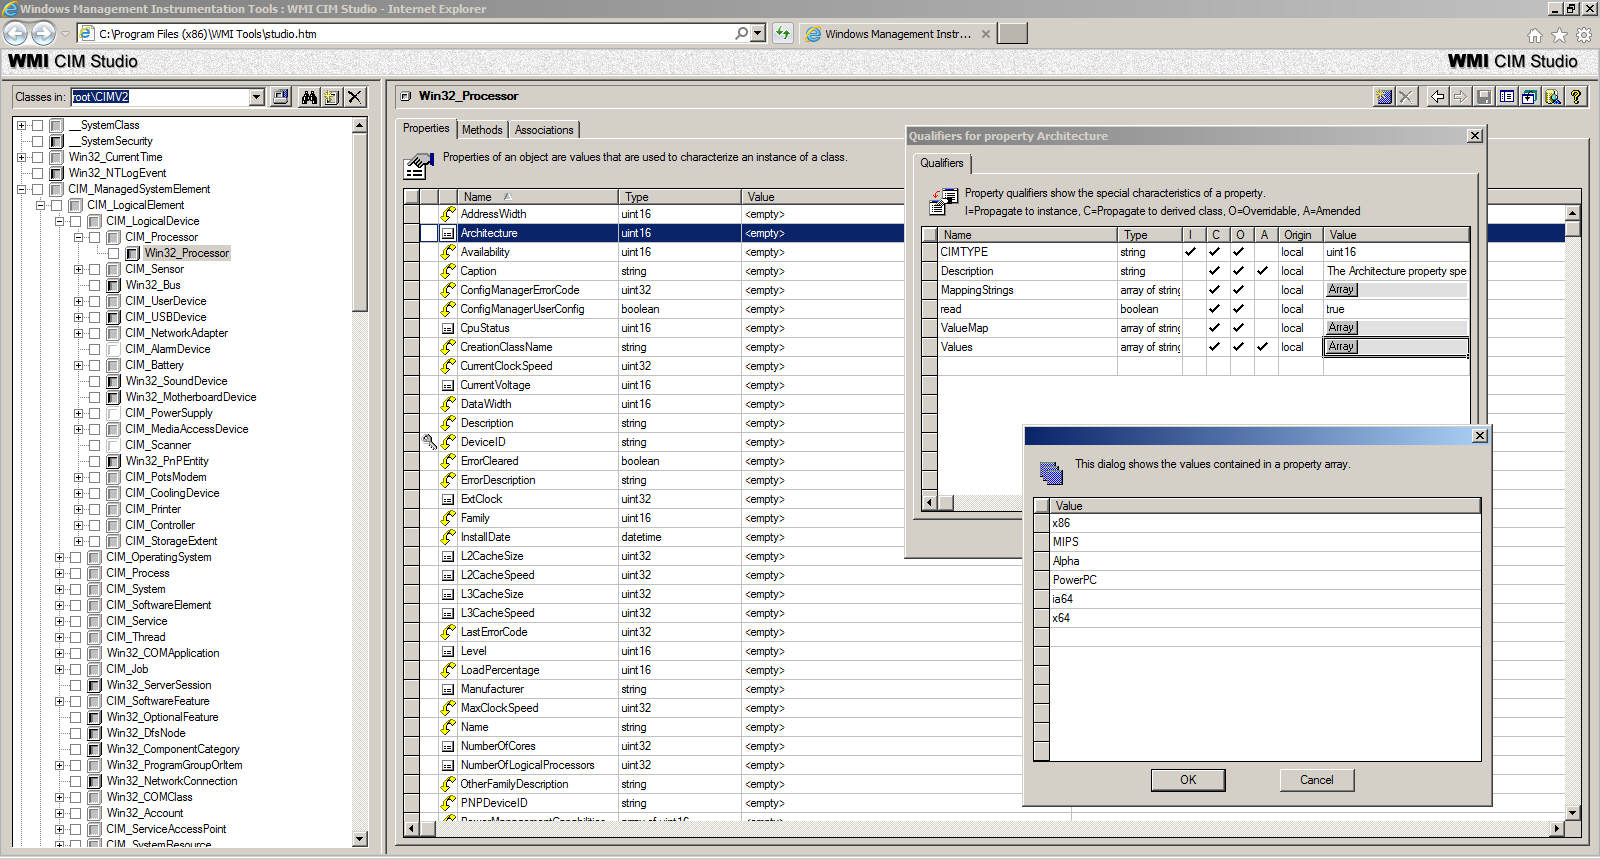Click the class tree vertical scrollbar thumb
This screenshot has height=860, width=1600.
tap(360, 222)
